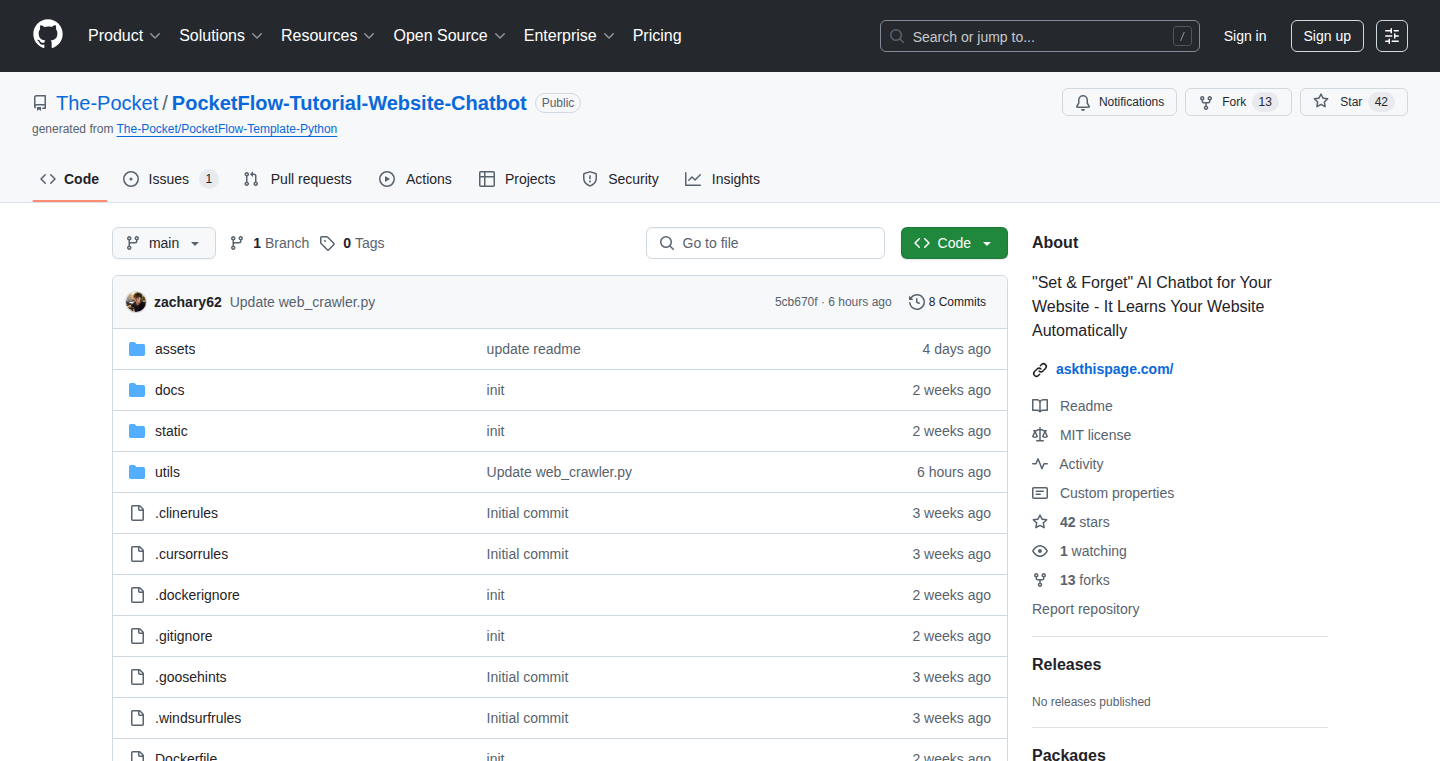Viewport: 1440px width, 761px height.
Task: Open the Security tab
Action: coord(621,179)
